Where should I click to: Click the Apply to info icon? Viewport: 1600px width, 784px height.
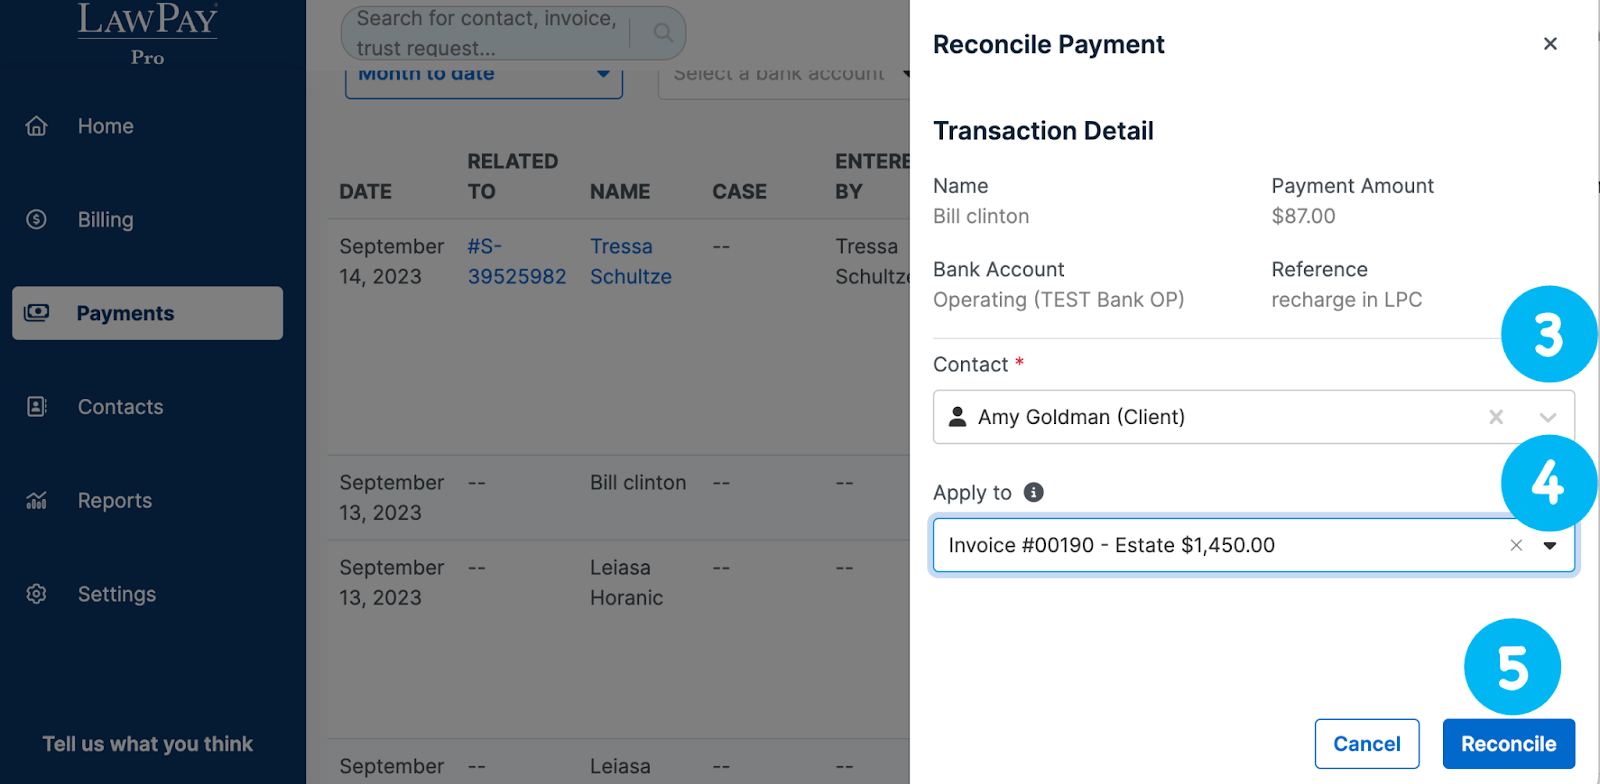tap(1034, 492)
